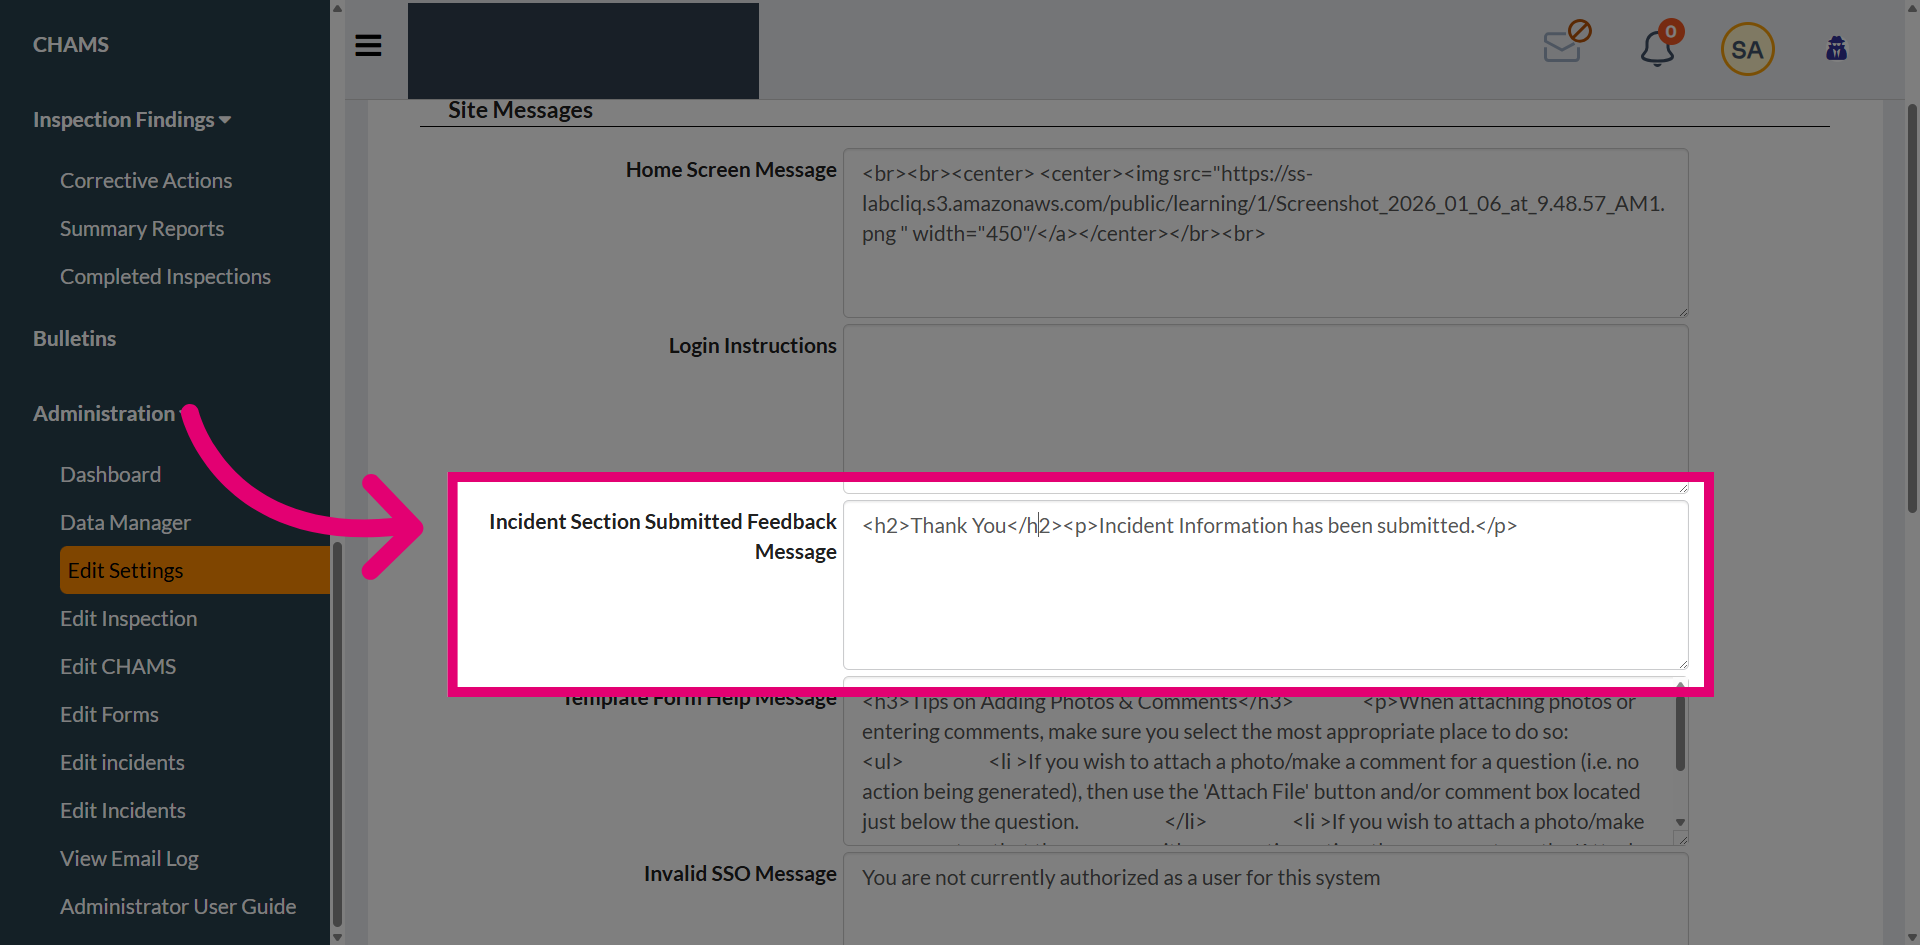Open Summary Reports
The height and width of the screenshot is (945, 1920).
(x=142, y=229)
